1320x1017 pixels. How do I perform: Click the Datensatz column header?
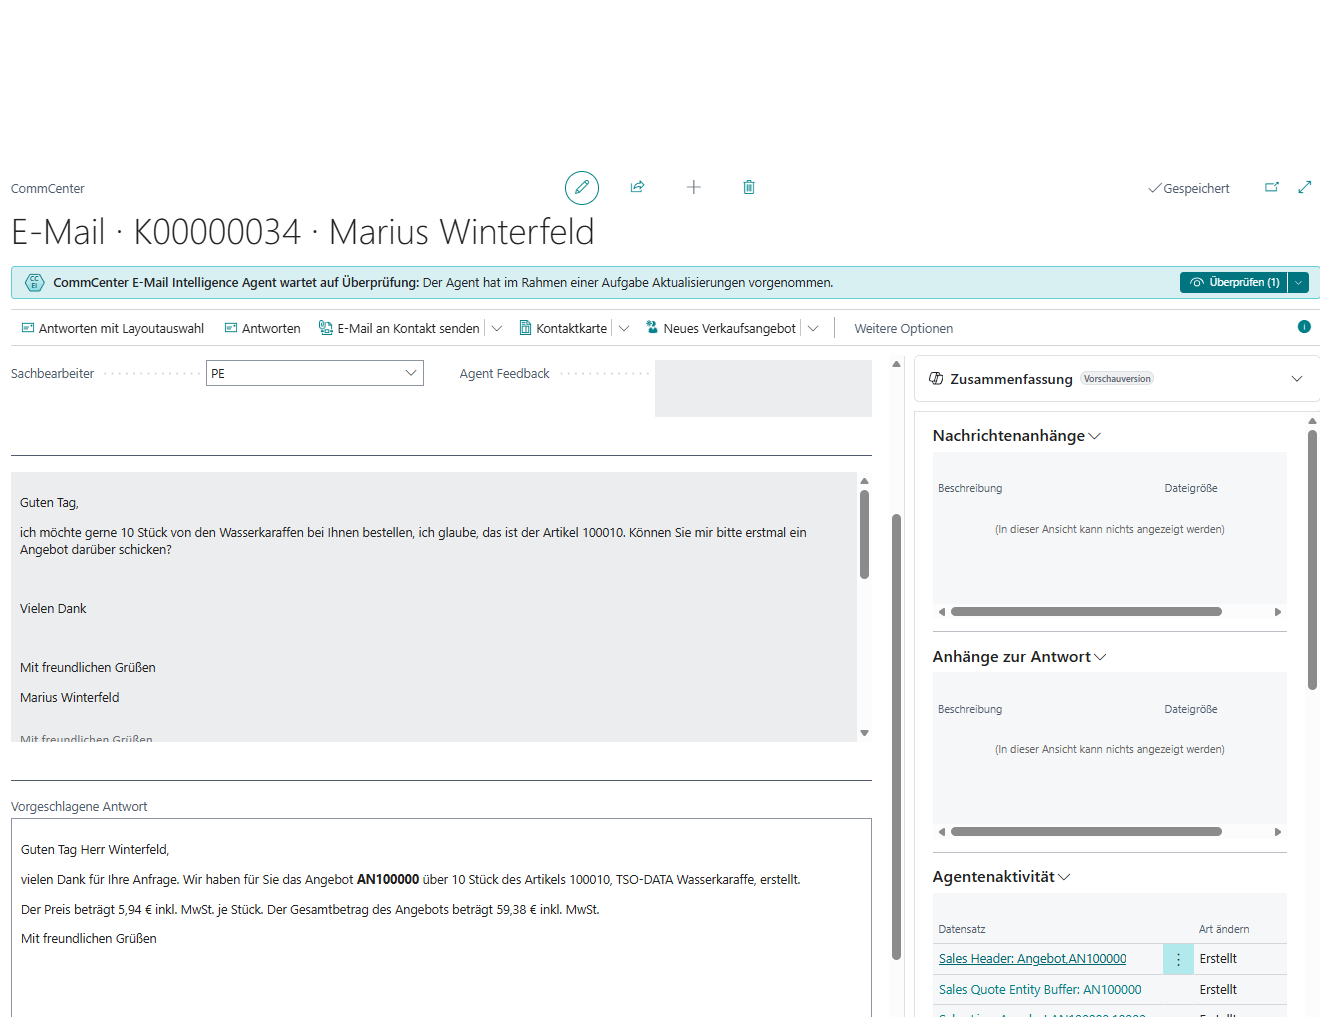[x=962, y=929]
